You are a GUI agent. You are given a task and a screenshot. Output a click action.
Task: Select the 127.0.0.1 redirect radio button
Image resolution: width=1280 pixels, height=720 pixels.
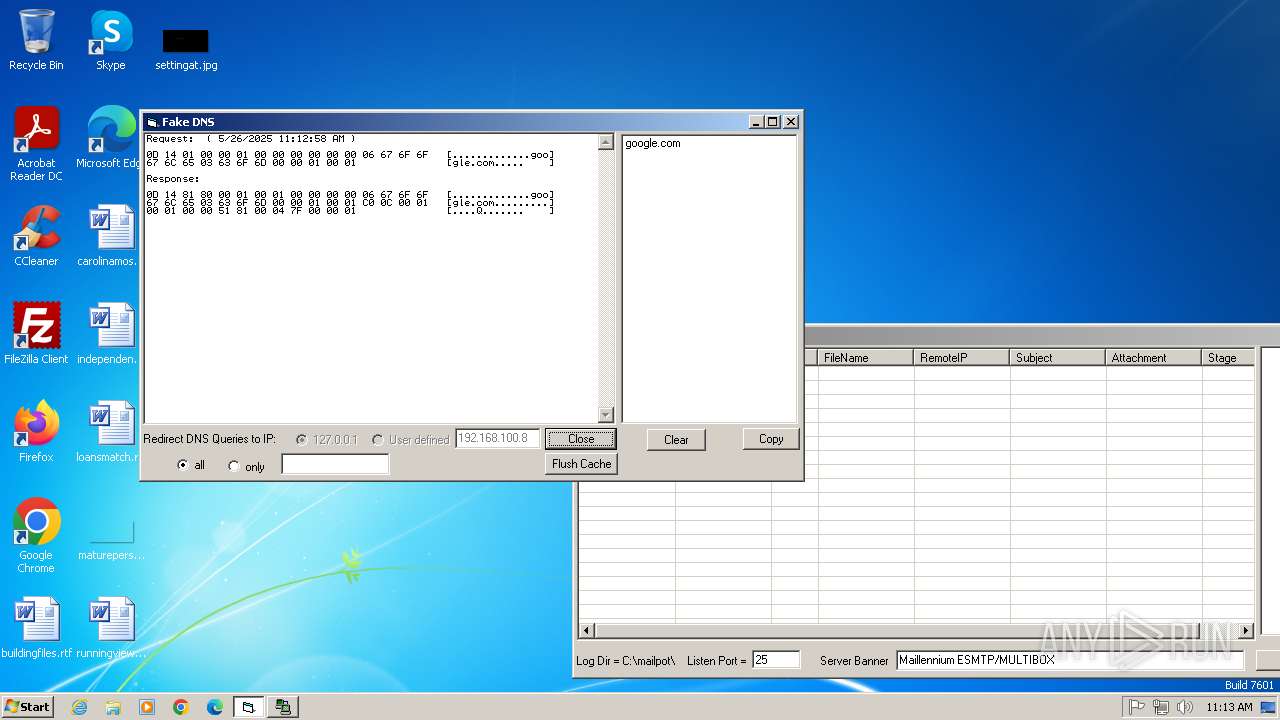coord(302,440)
